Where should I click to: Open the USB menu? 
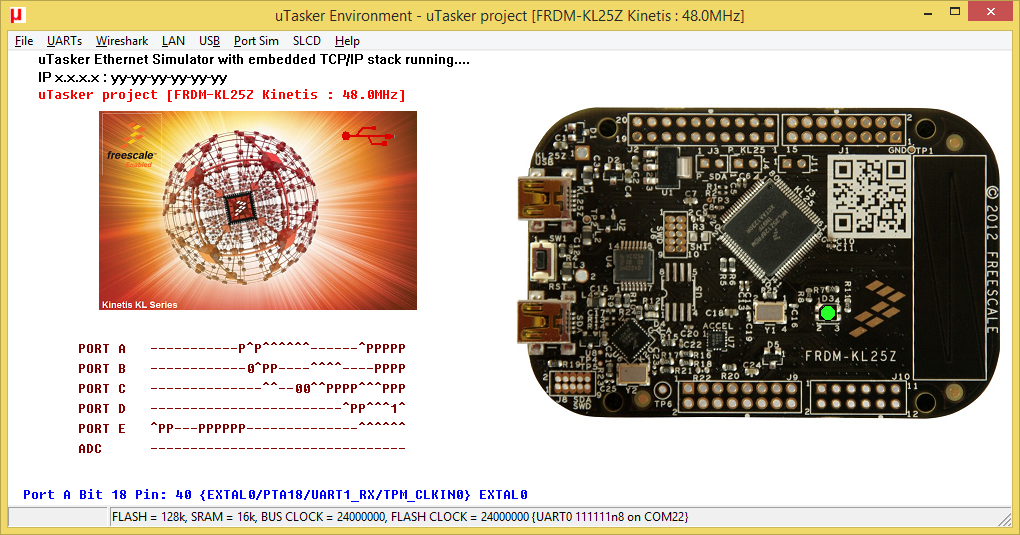(x=209, y=41)
